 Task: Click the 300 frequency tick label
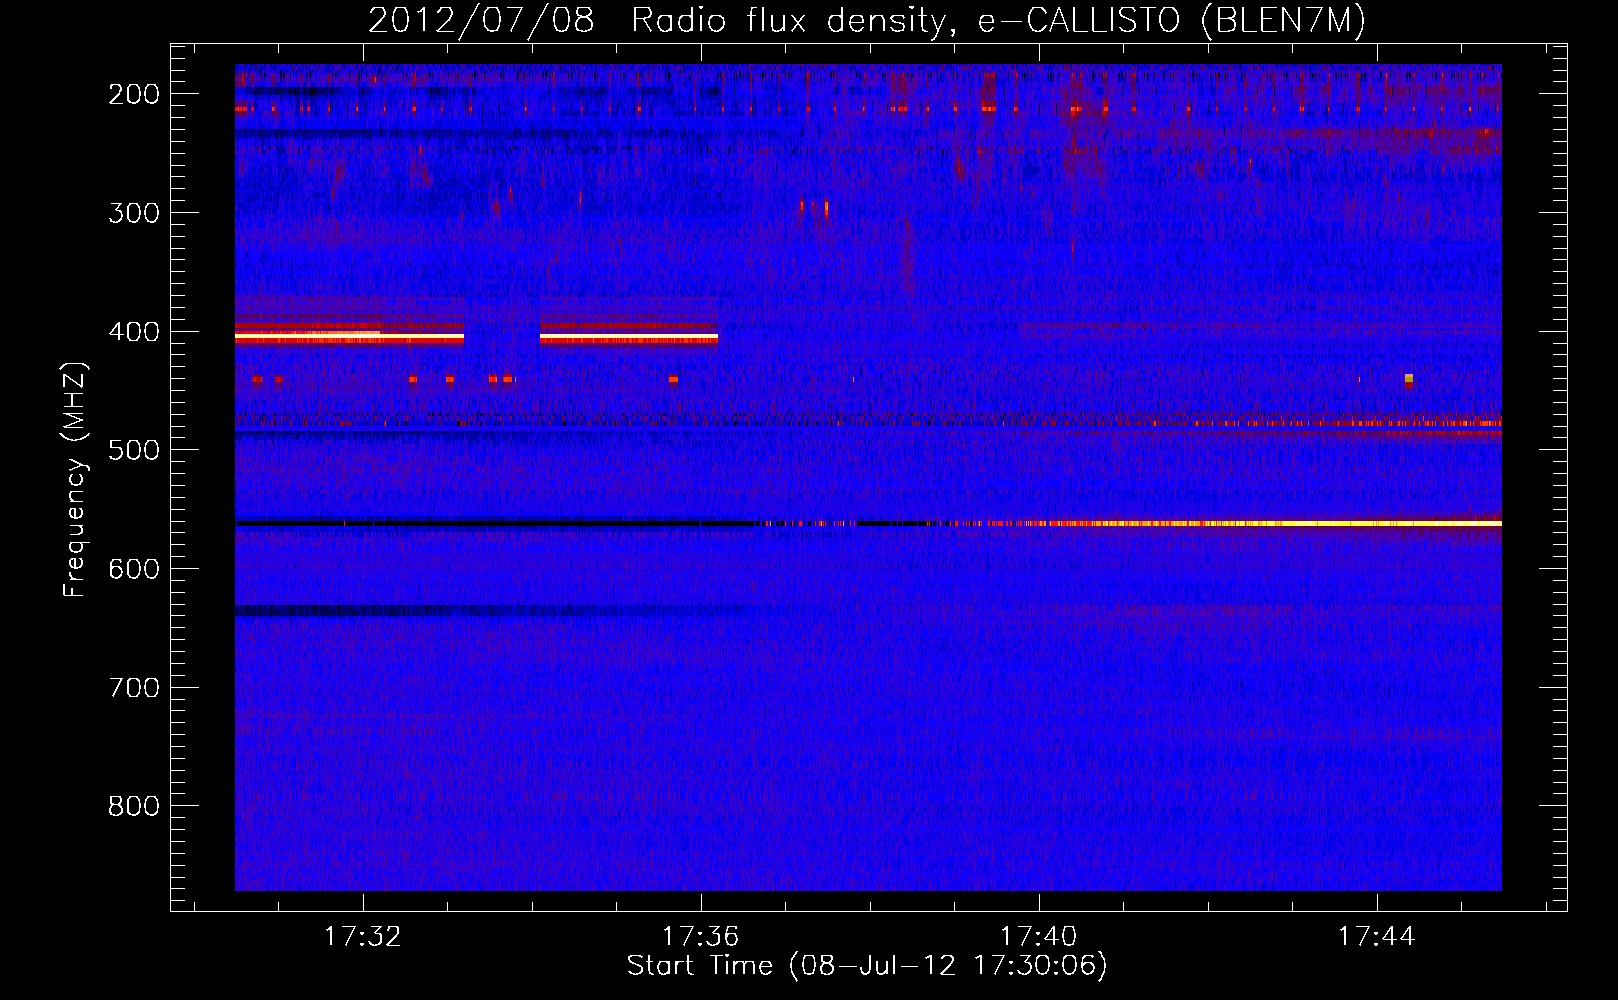[134, 213]
